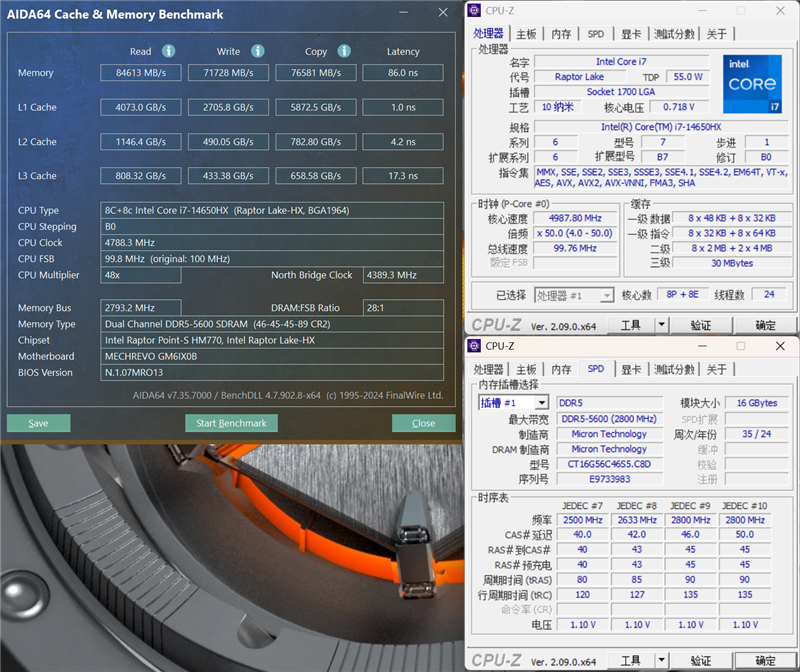Click 确定 button in lower CPU-Z window
This screenshot has width=800, height=672.
click(765, 660)
